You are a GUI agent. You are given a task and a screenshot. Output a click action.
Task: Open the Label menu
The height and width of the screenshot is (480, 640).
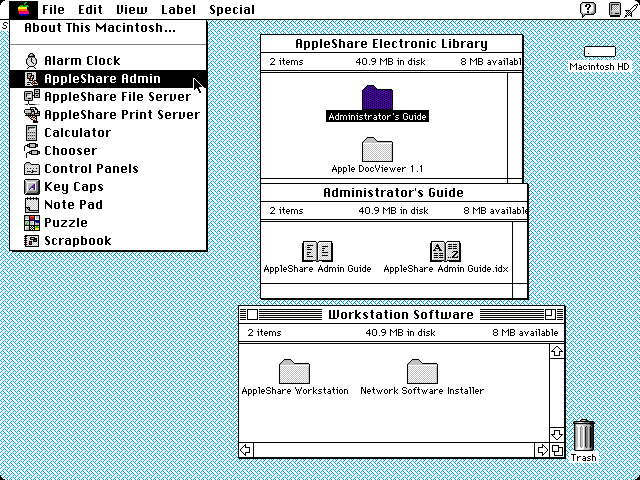[x=178, y=9]
